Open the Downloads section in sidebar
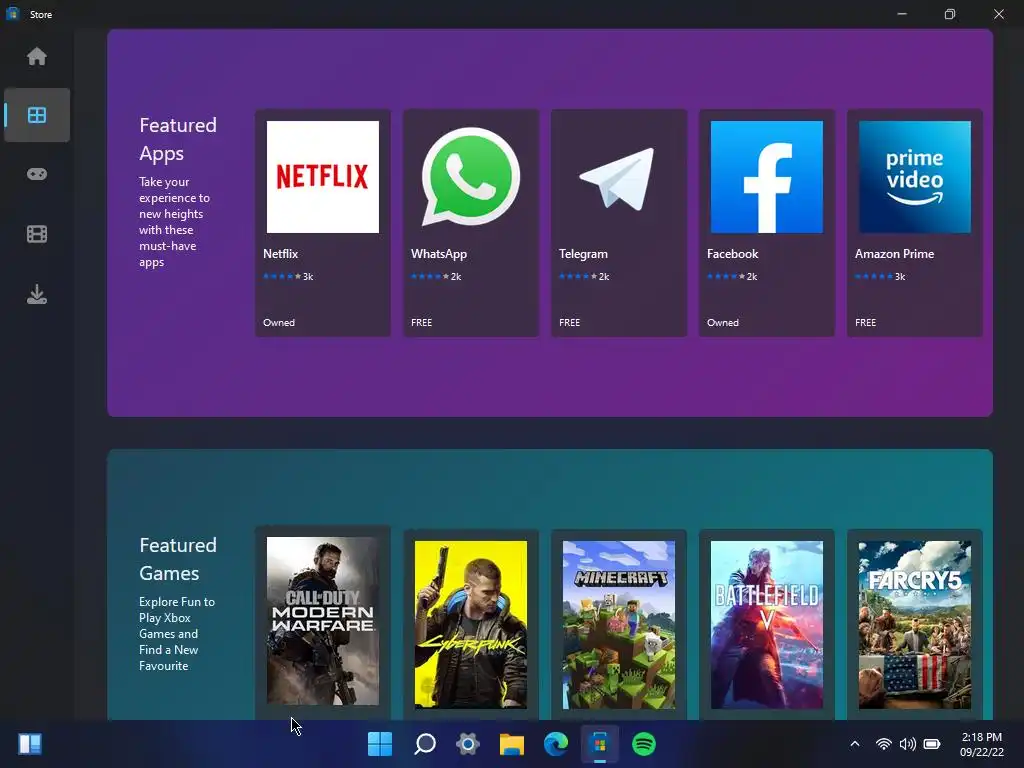Screen dimensions: 1024x768 (37, 294)
